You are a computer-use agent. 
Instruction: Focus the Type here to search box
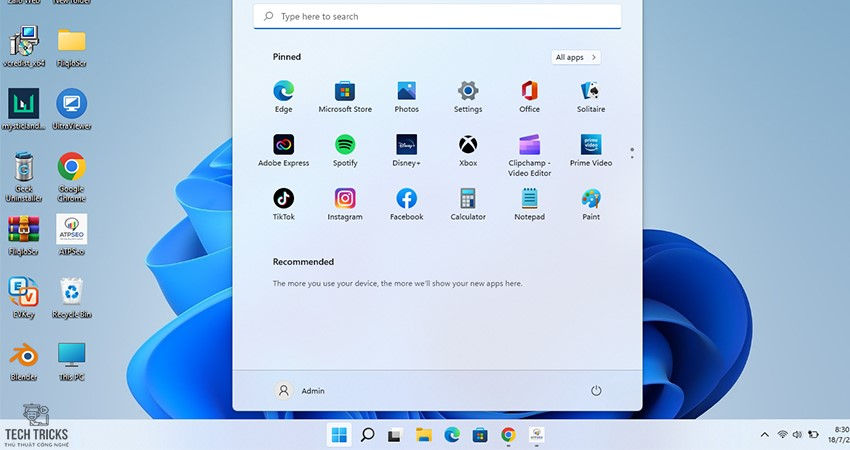click(437, 16)
